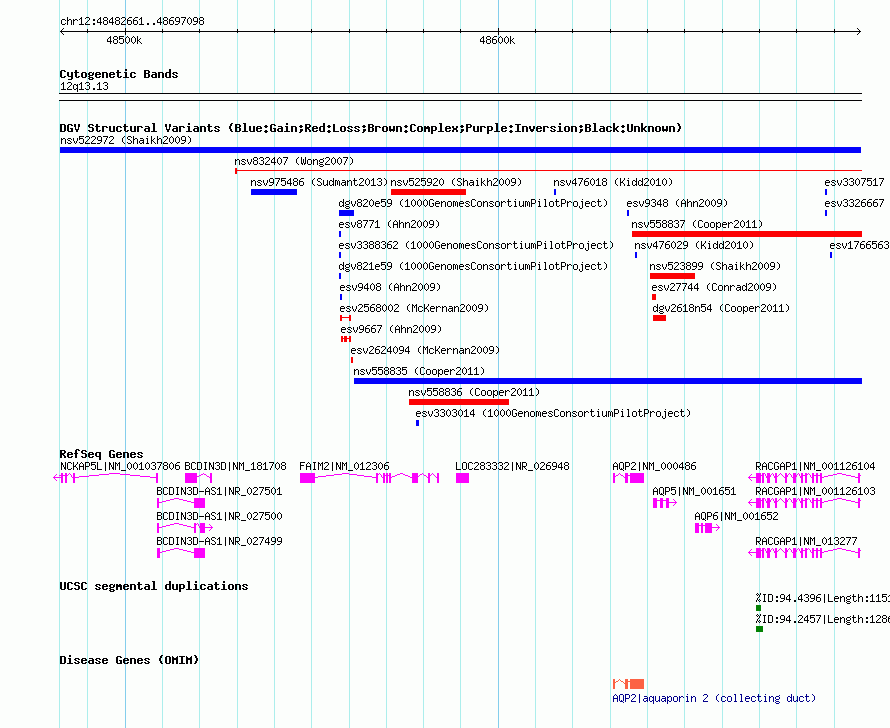Click the LOC283332 NR_026948 gene block
Viewport: 890px width, 728px height.
[463, 478]
